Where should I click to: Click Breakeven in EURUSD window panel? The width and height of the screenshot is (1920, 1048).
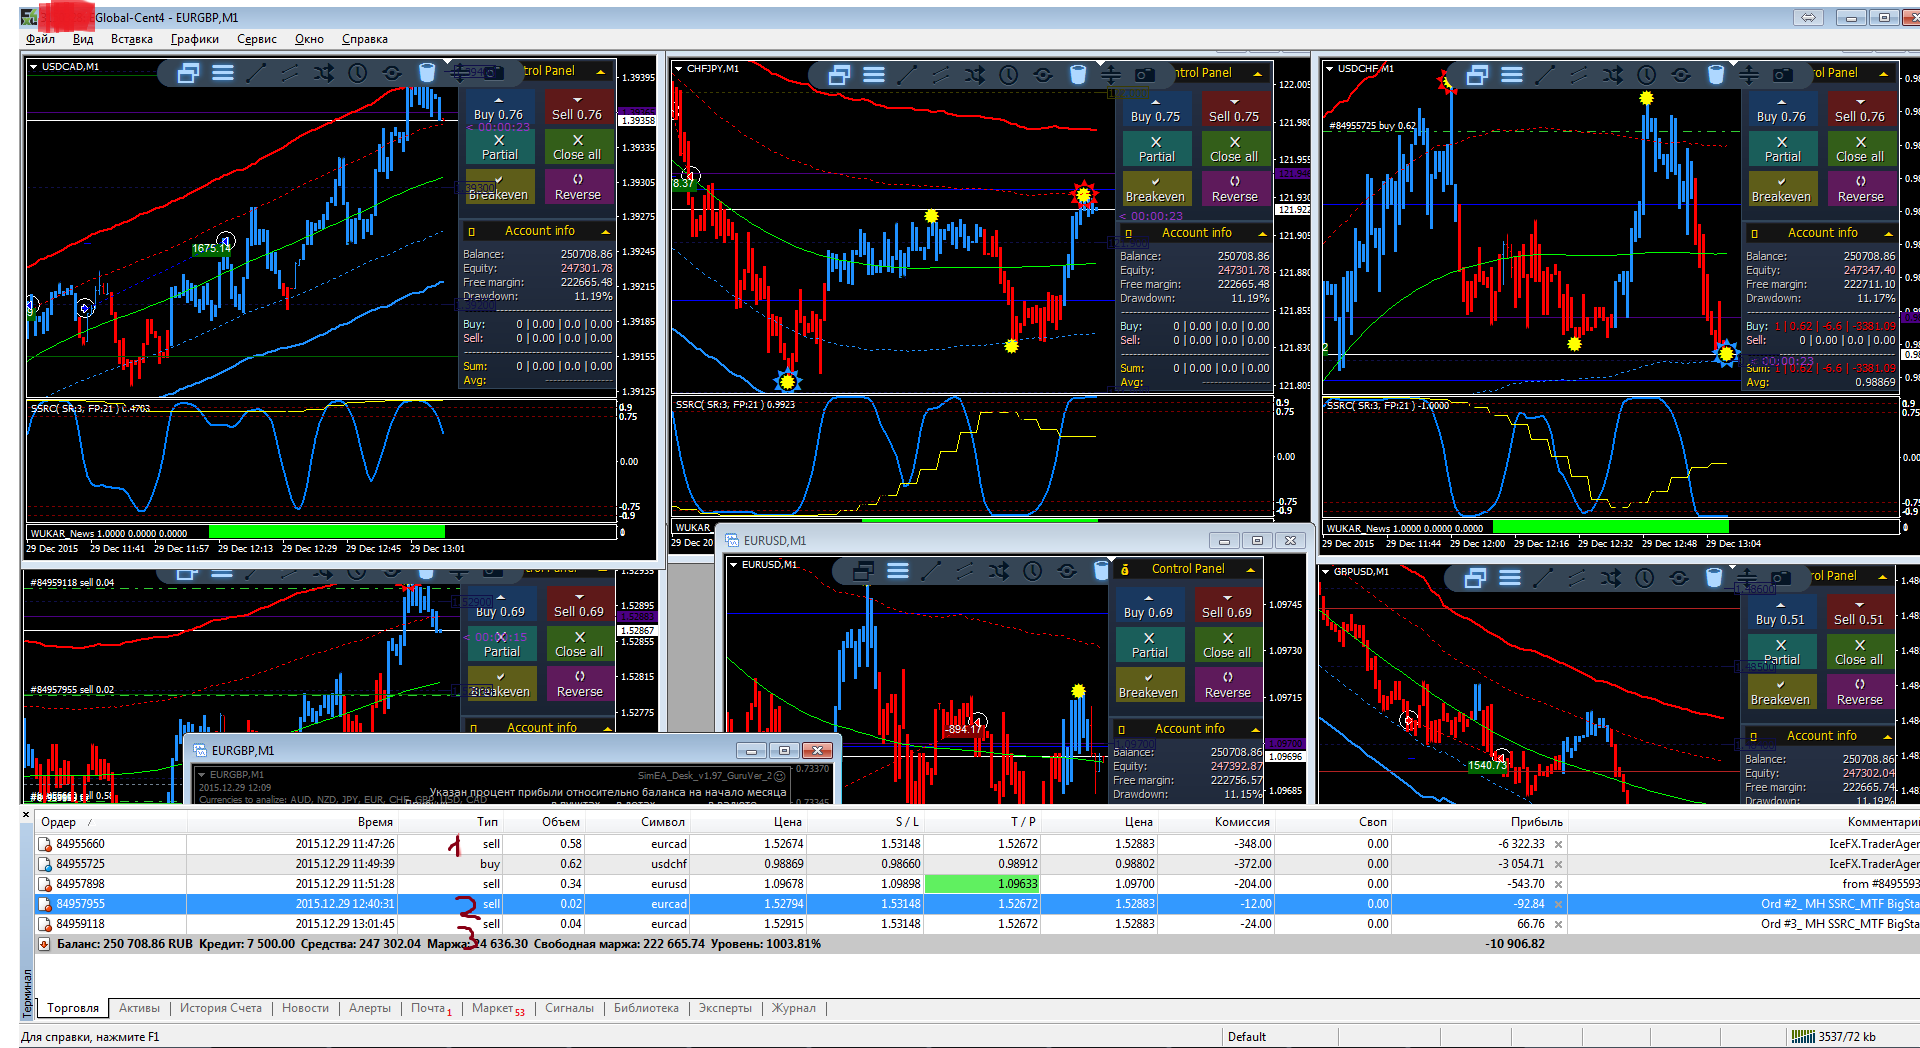(1149, 686)
